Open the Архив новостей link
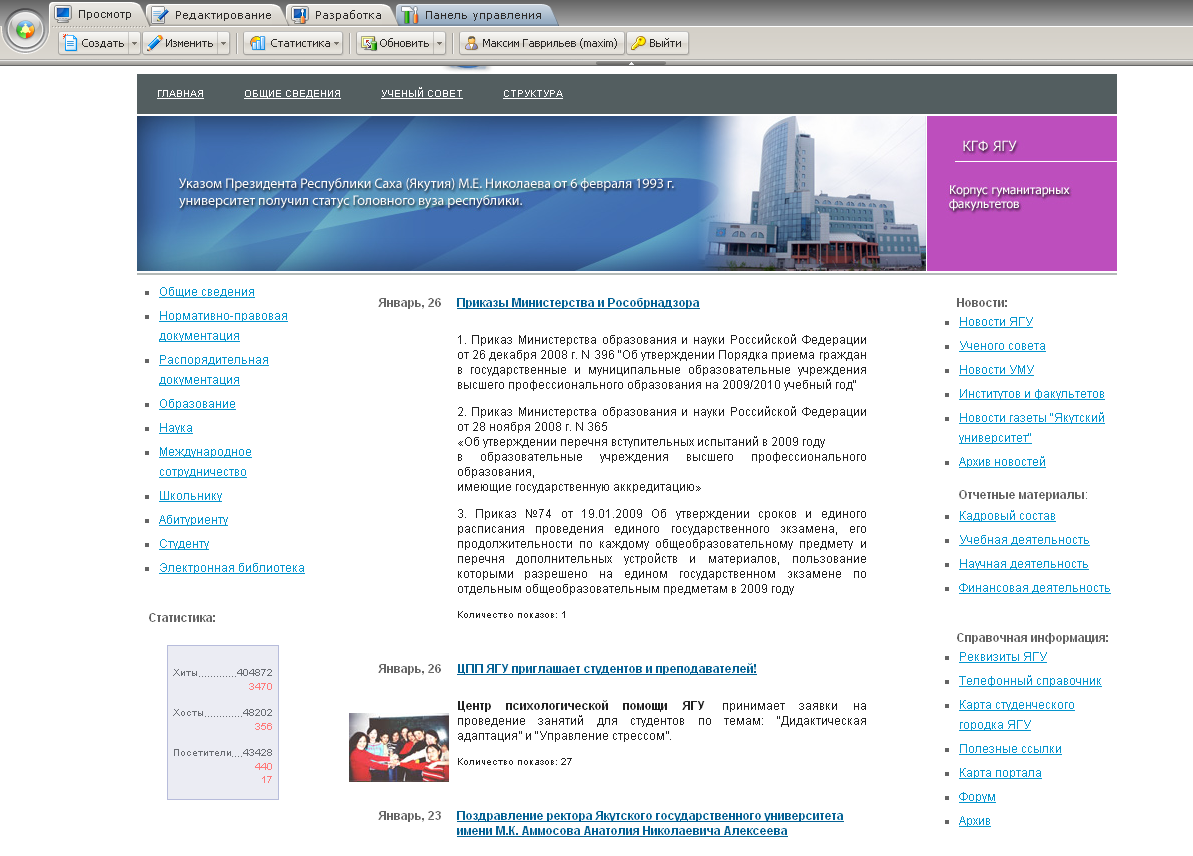Image resolution: width=1193 pixels, height=856 pixels. 1002,462
